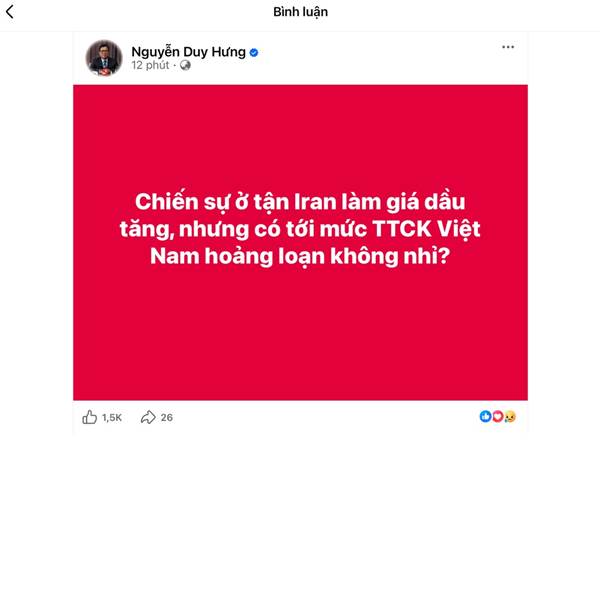Open Nguyễn Duy Hưng's profile picture

[104, 58]
